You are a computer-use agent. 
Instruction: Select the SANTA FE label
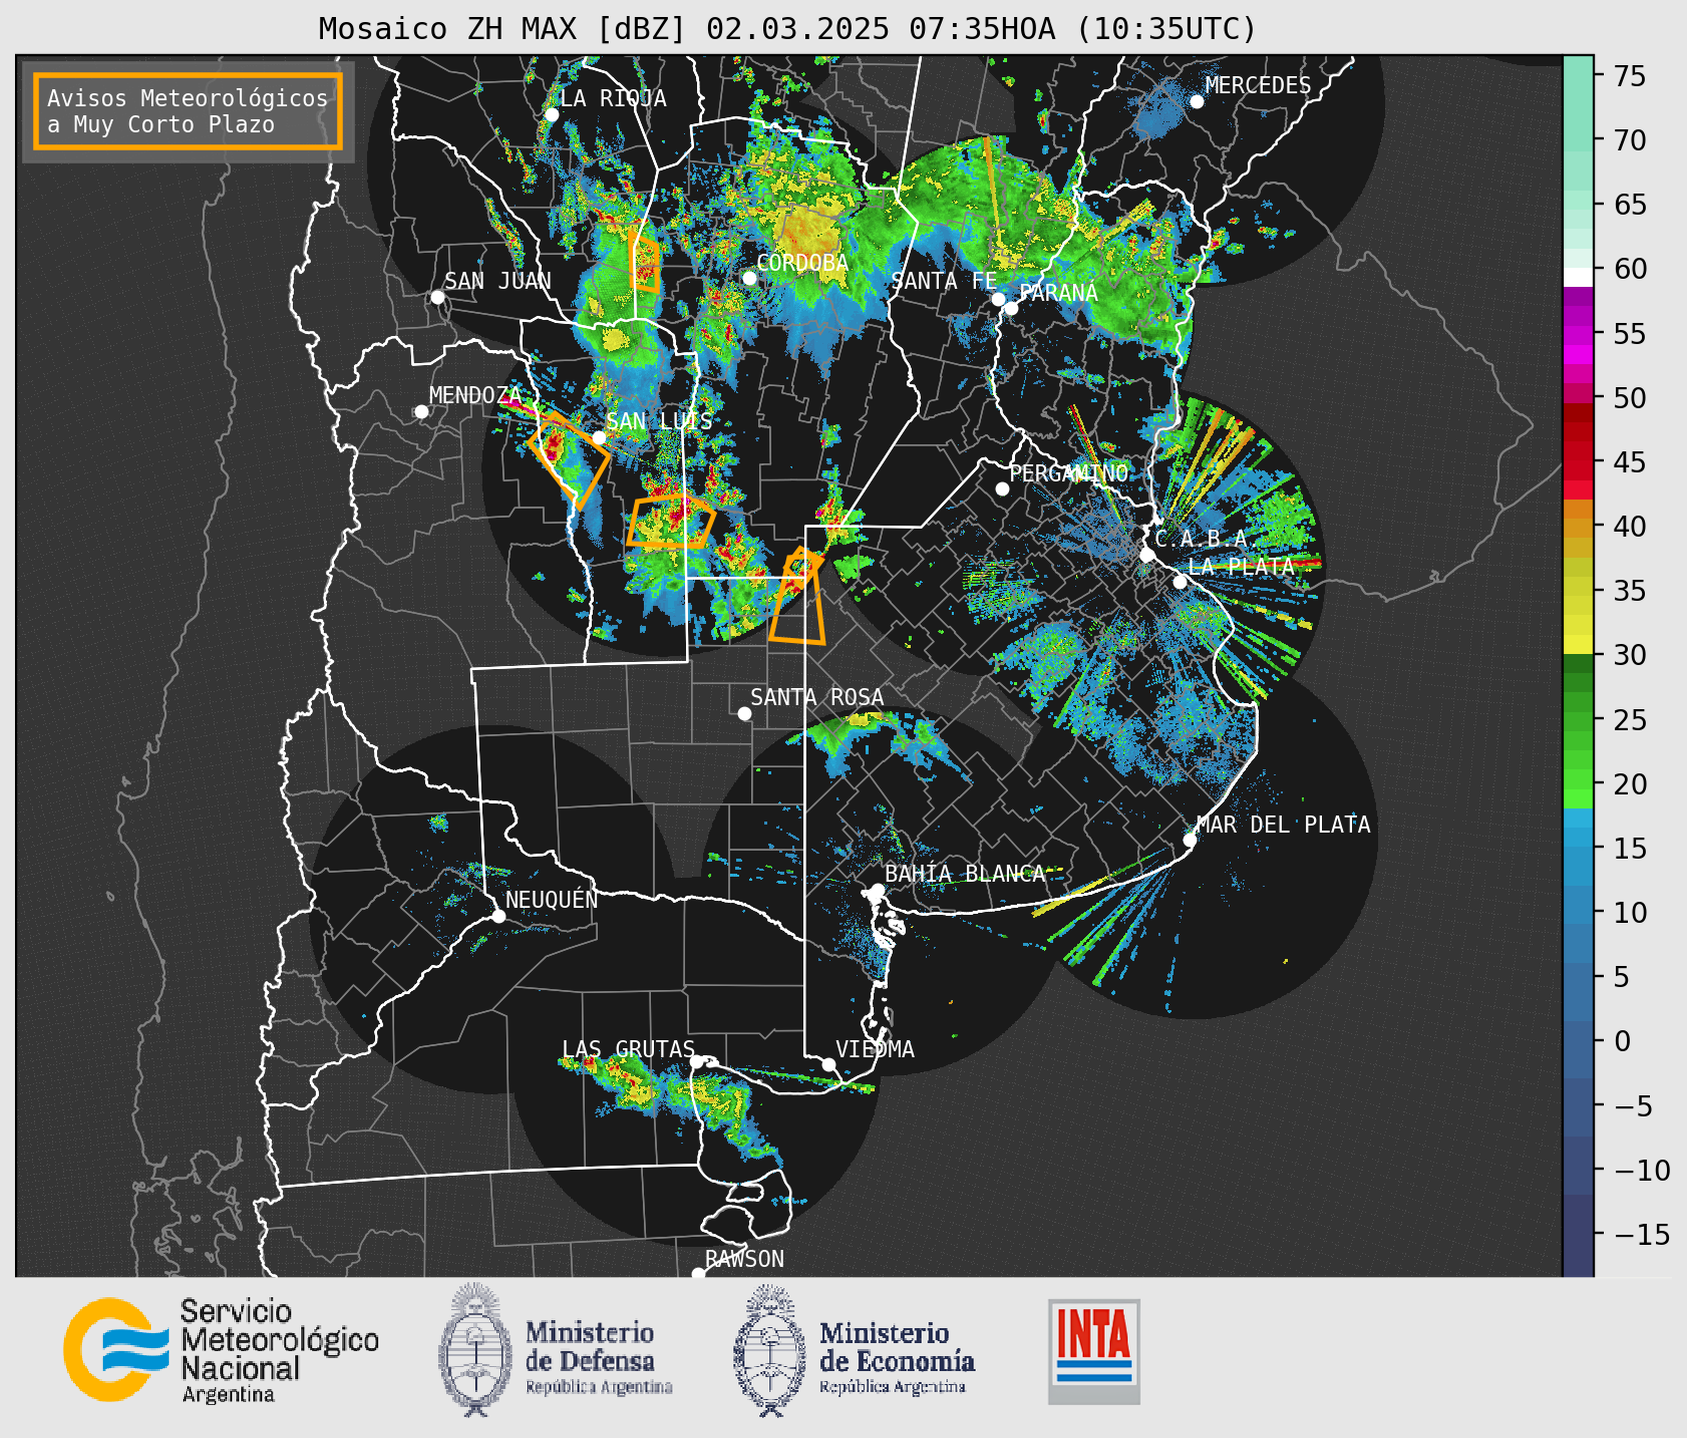click(x=944, y=281)
